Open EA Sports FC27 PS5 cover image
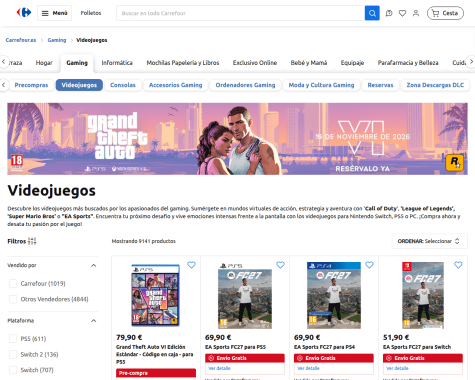475x380 pixels. [245, 295]
